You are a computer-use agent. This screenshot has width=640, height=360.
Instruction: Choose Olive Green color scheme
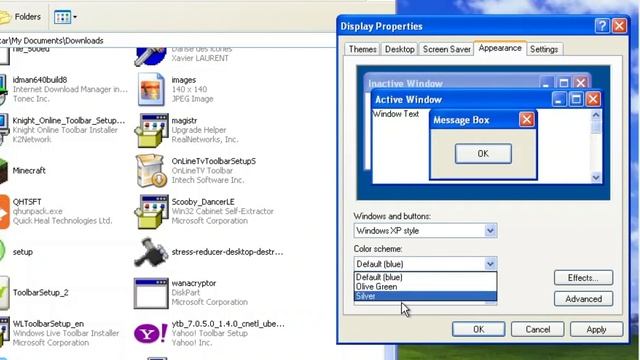pyautogui.click(x=425, y=287)
